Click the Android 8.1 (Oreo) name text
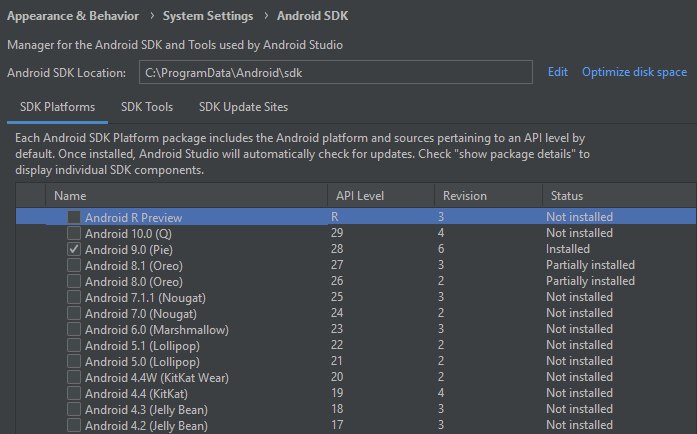This screenshot has height=434, width=697. [134, 266]
